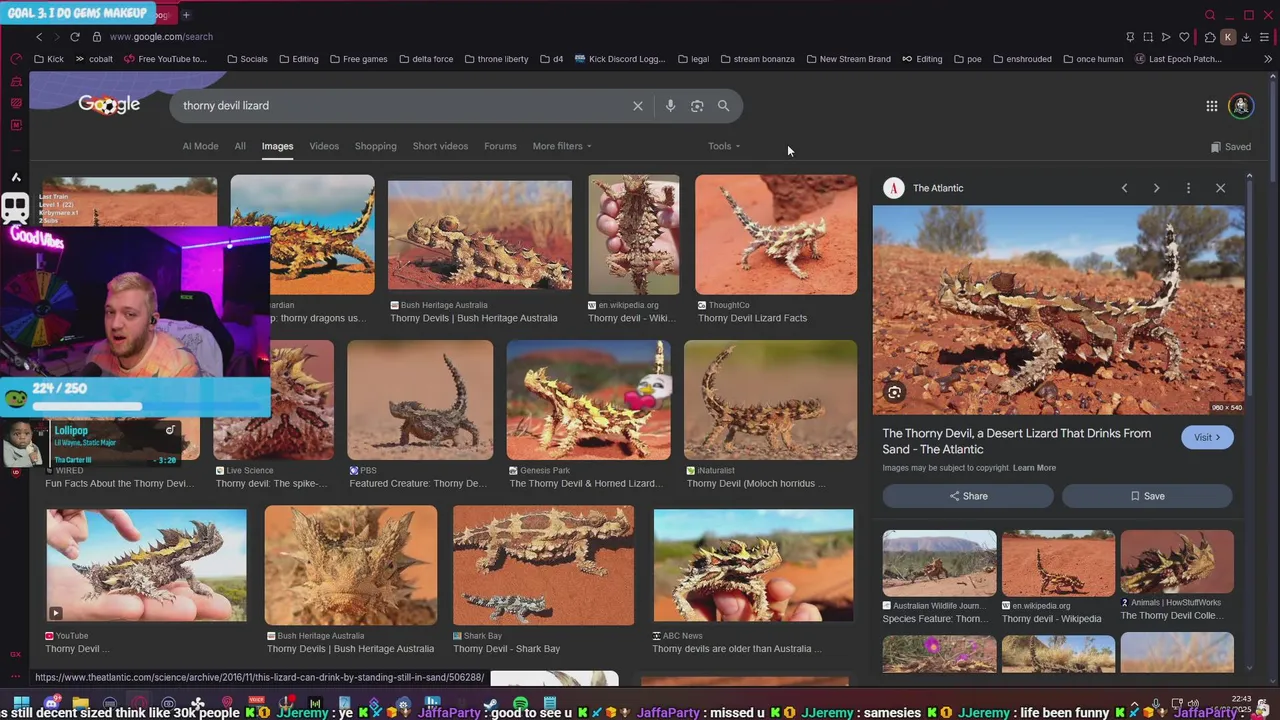This screenshot has width=1280, height=720.
Task: Switch to the Videos tab
Action: [324, 146]
